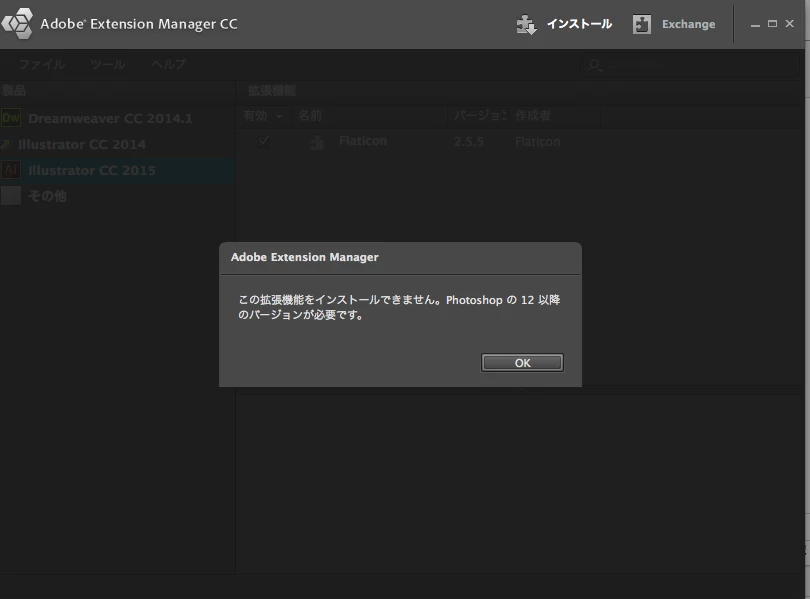
Task: Click the Flaticon extension puzzle icon
Action: [317, 142]
